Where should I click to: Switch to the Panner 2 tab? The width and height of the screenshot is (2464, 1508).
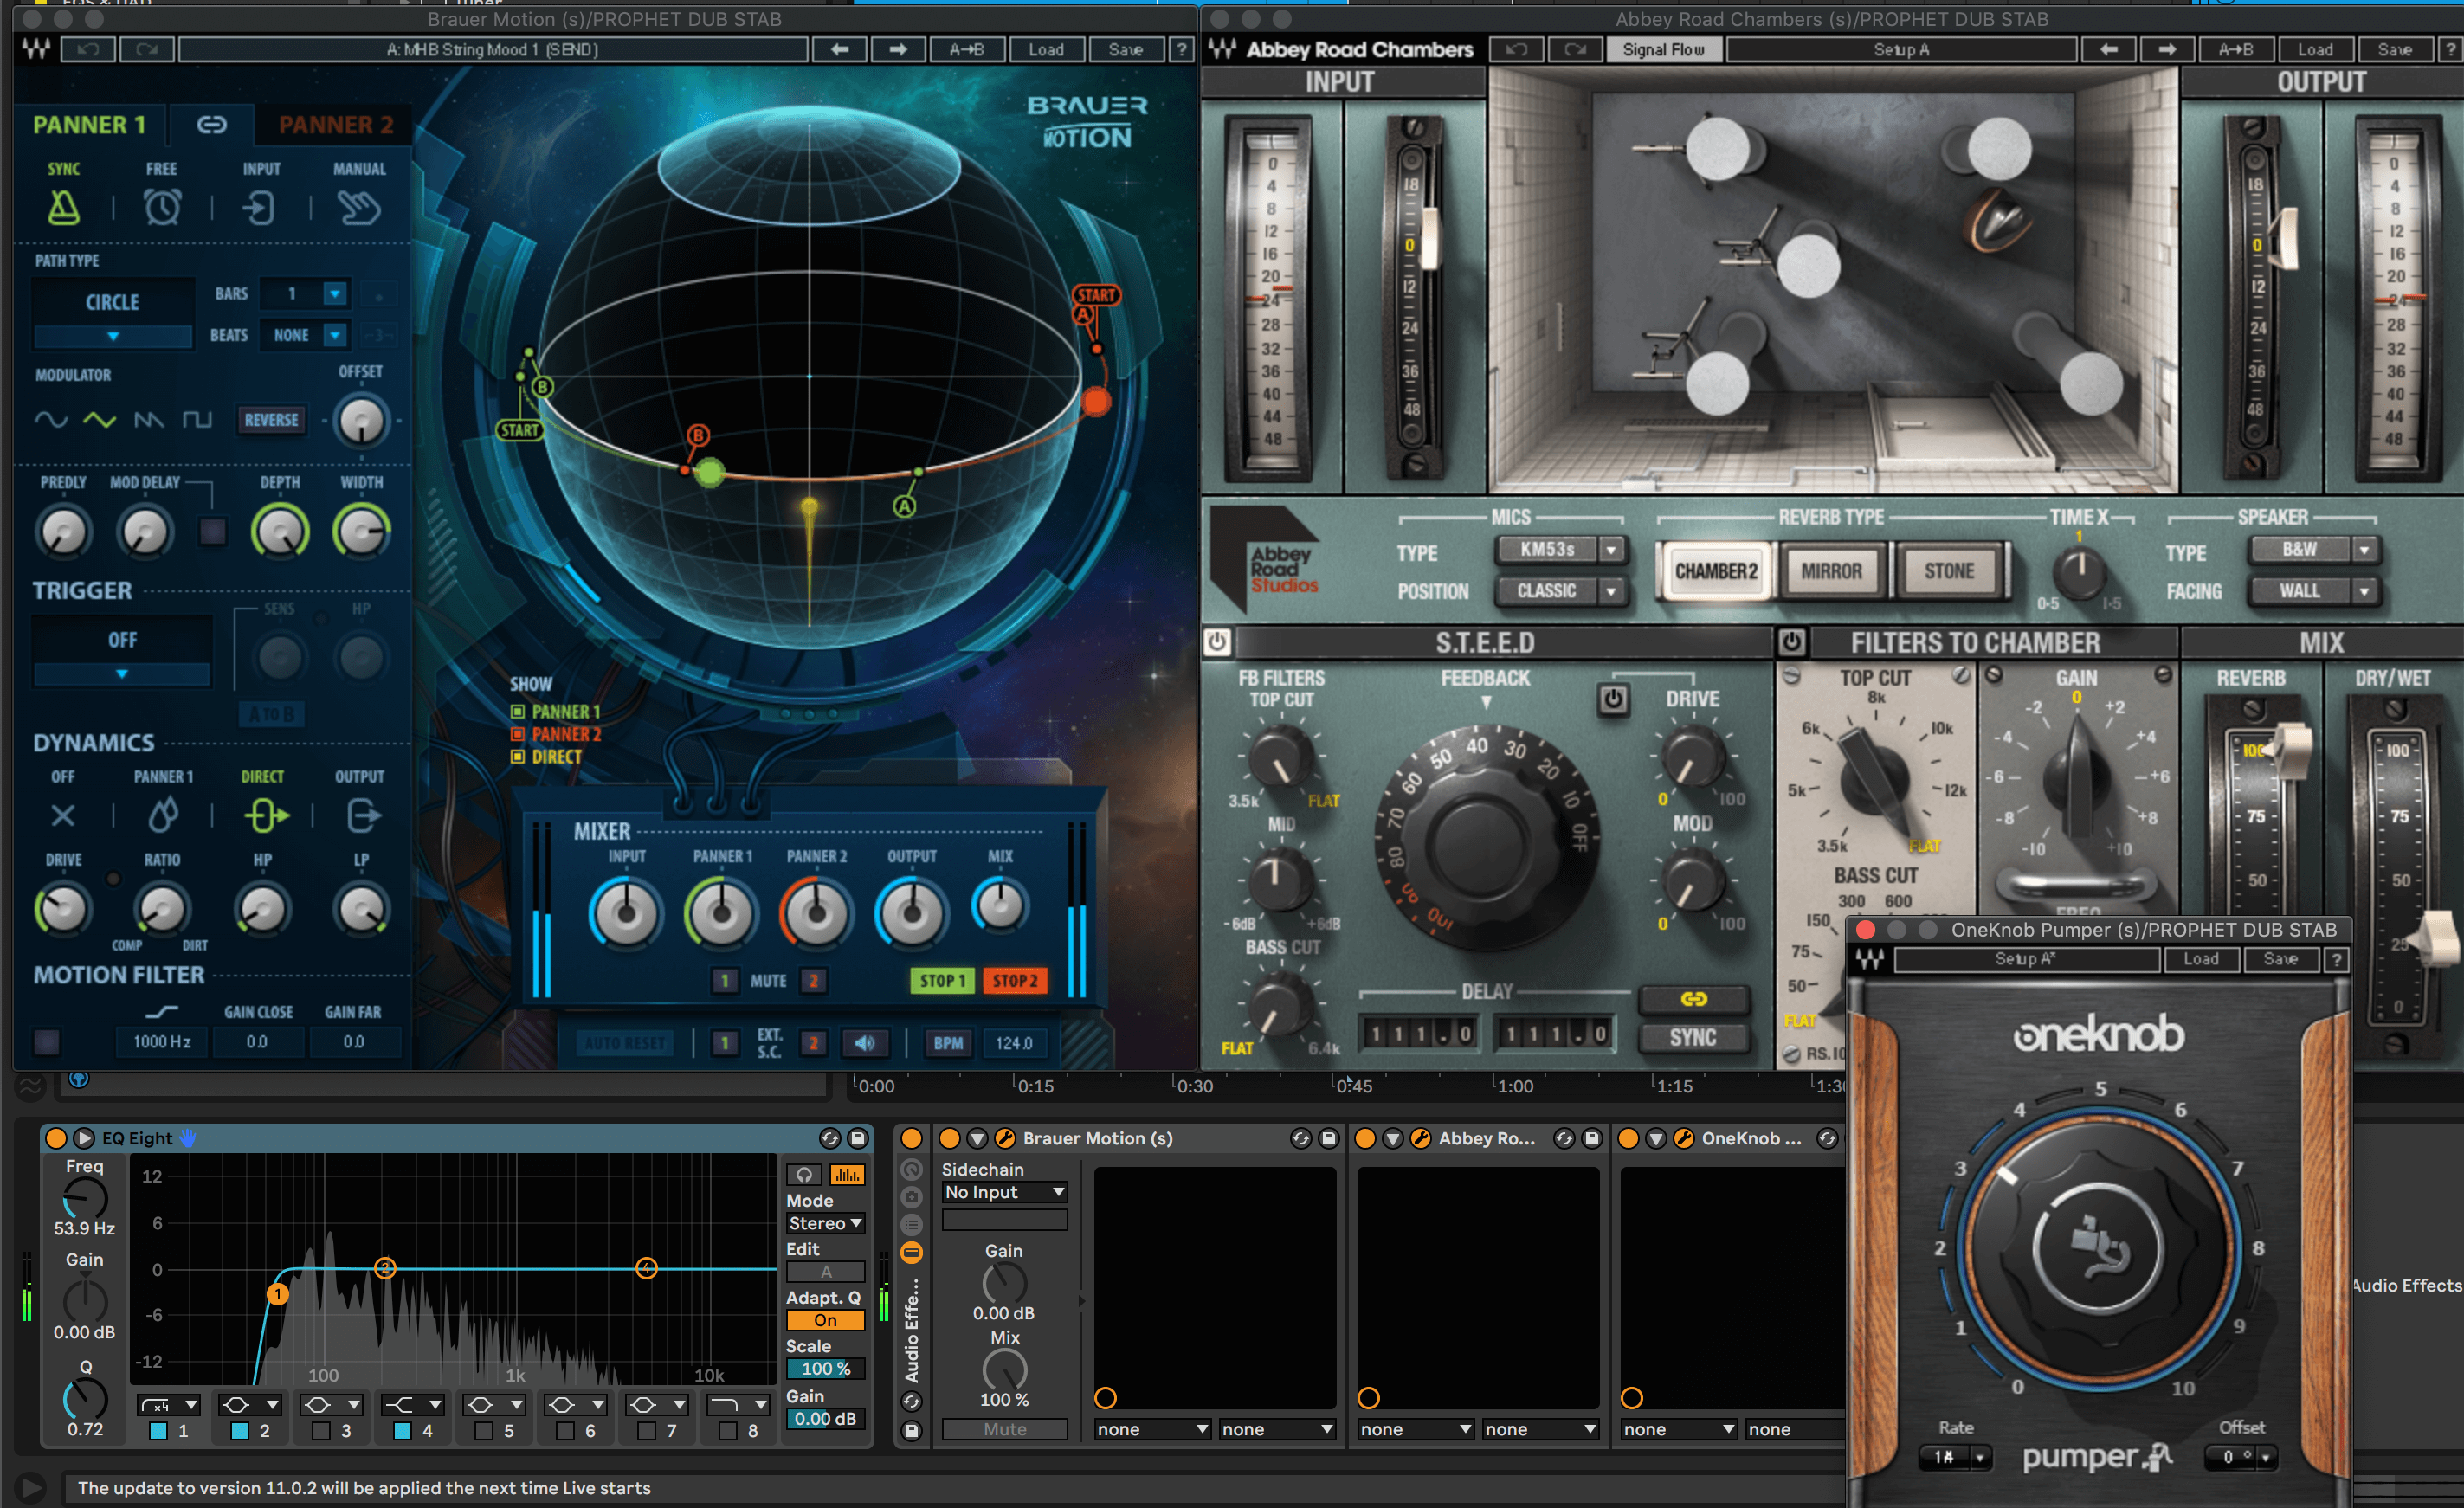click(336, 124)
